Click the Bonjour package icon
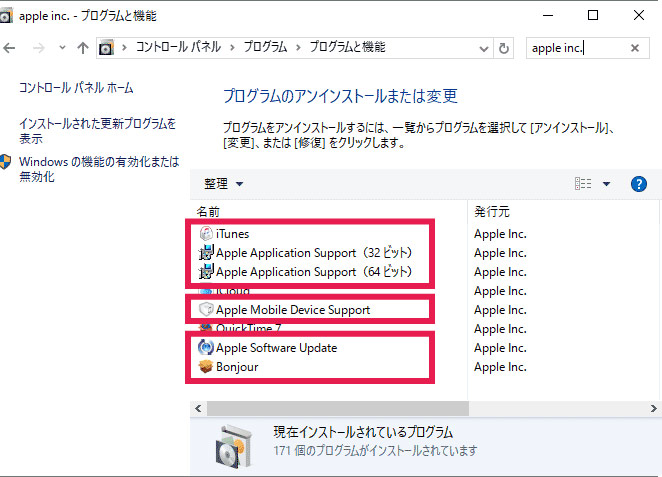Image resolution: width=662 pixels, height=477 pixels. pyautogui.click(x=206, y=366)
